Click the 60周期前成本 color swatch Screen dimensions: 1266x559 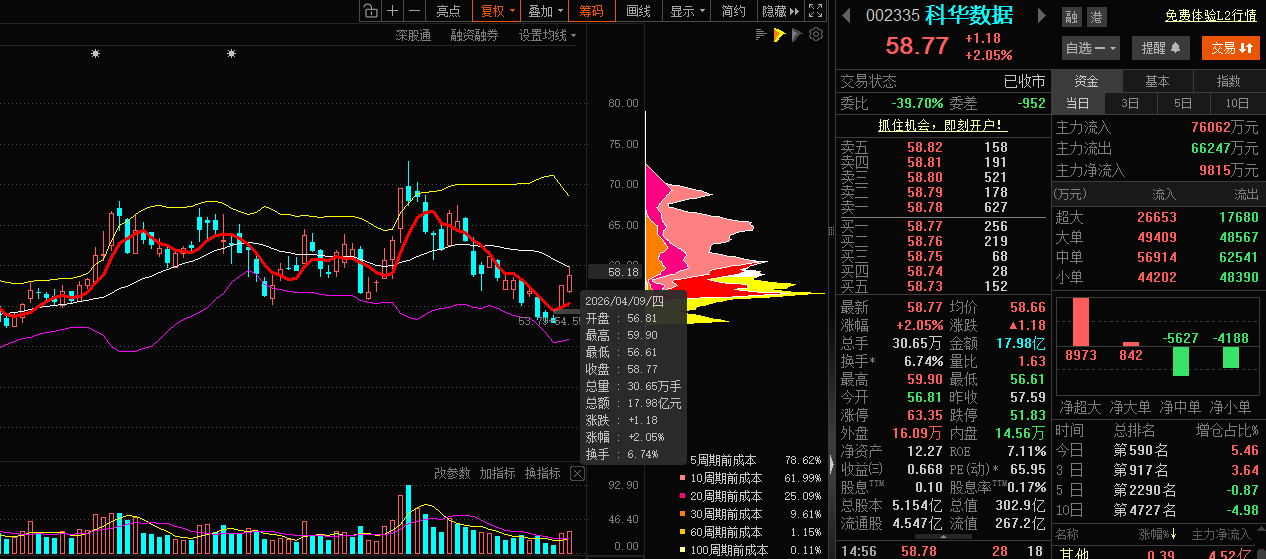coord(683,533)
